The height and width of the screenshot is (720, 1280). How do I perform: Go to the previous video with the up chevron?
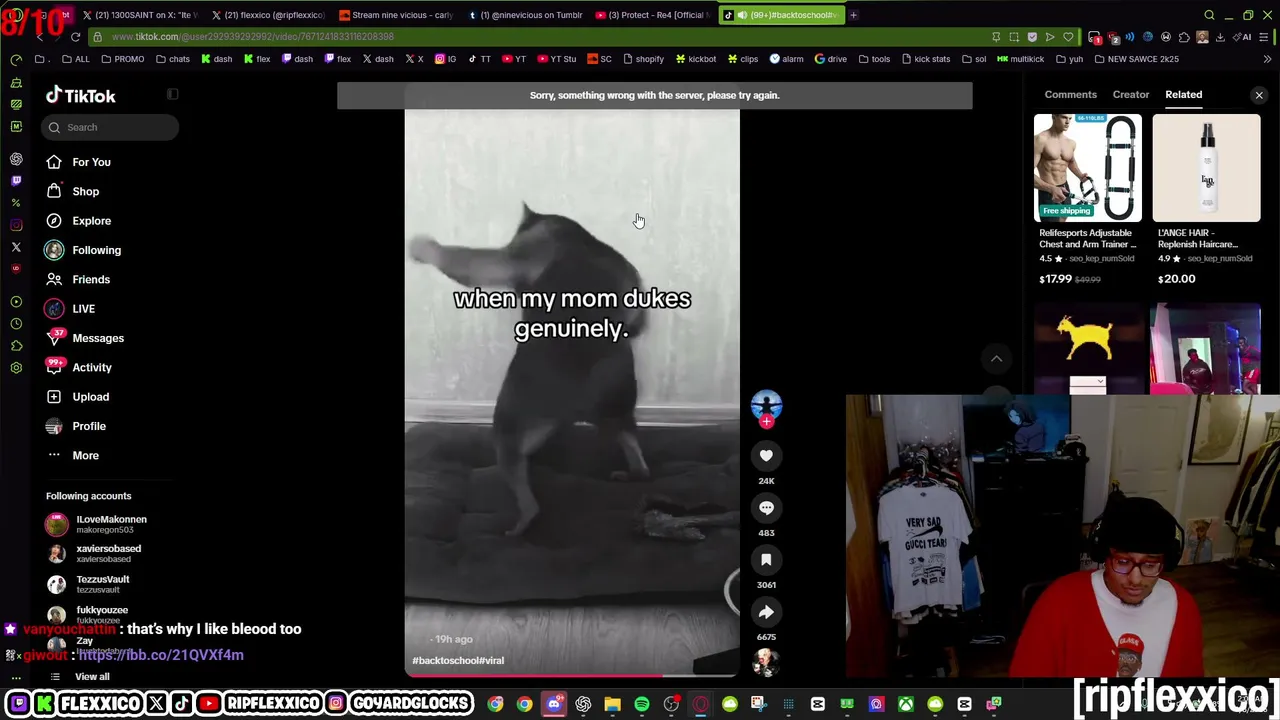(x=996, y=359)
